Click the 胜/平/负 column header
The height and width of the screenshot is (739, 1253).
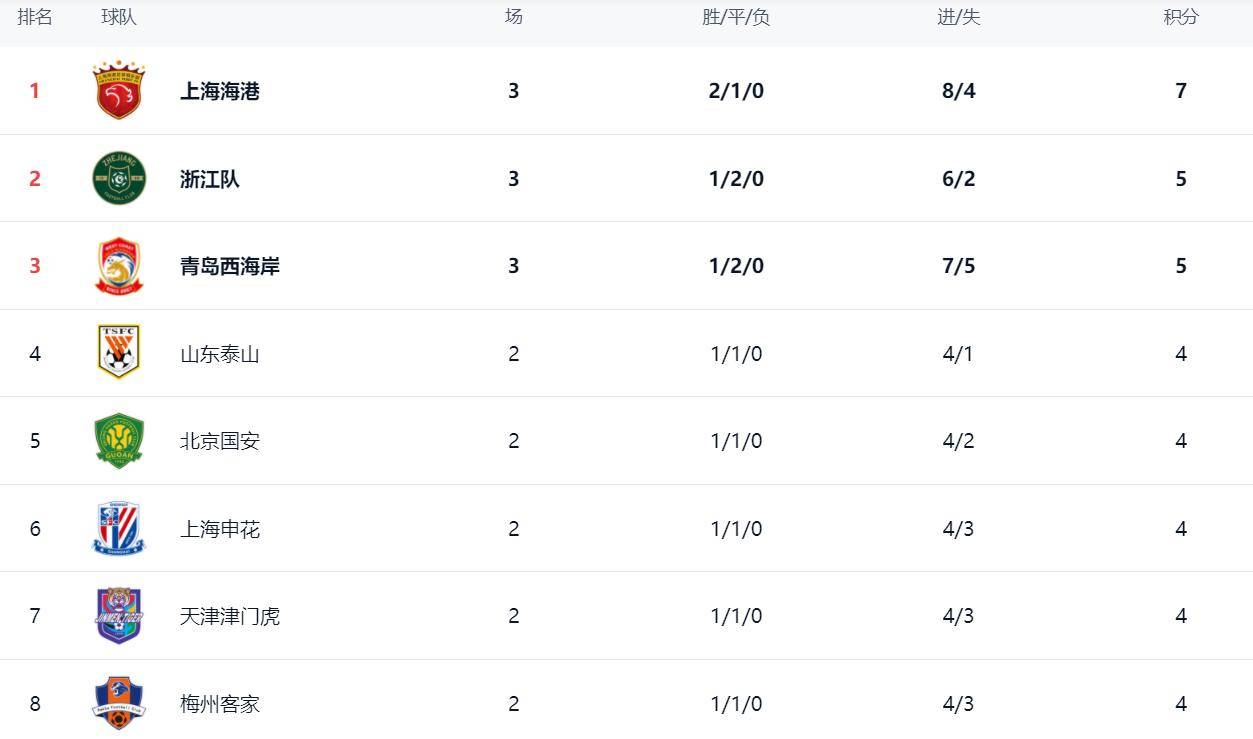tap(736, 17)
